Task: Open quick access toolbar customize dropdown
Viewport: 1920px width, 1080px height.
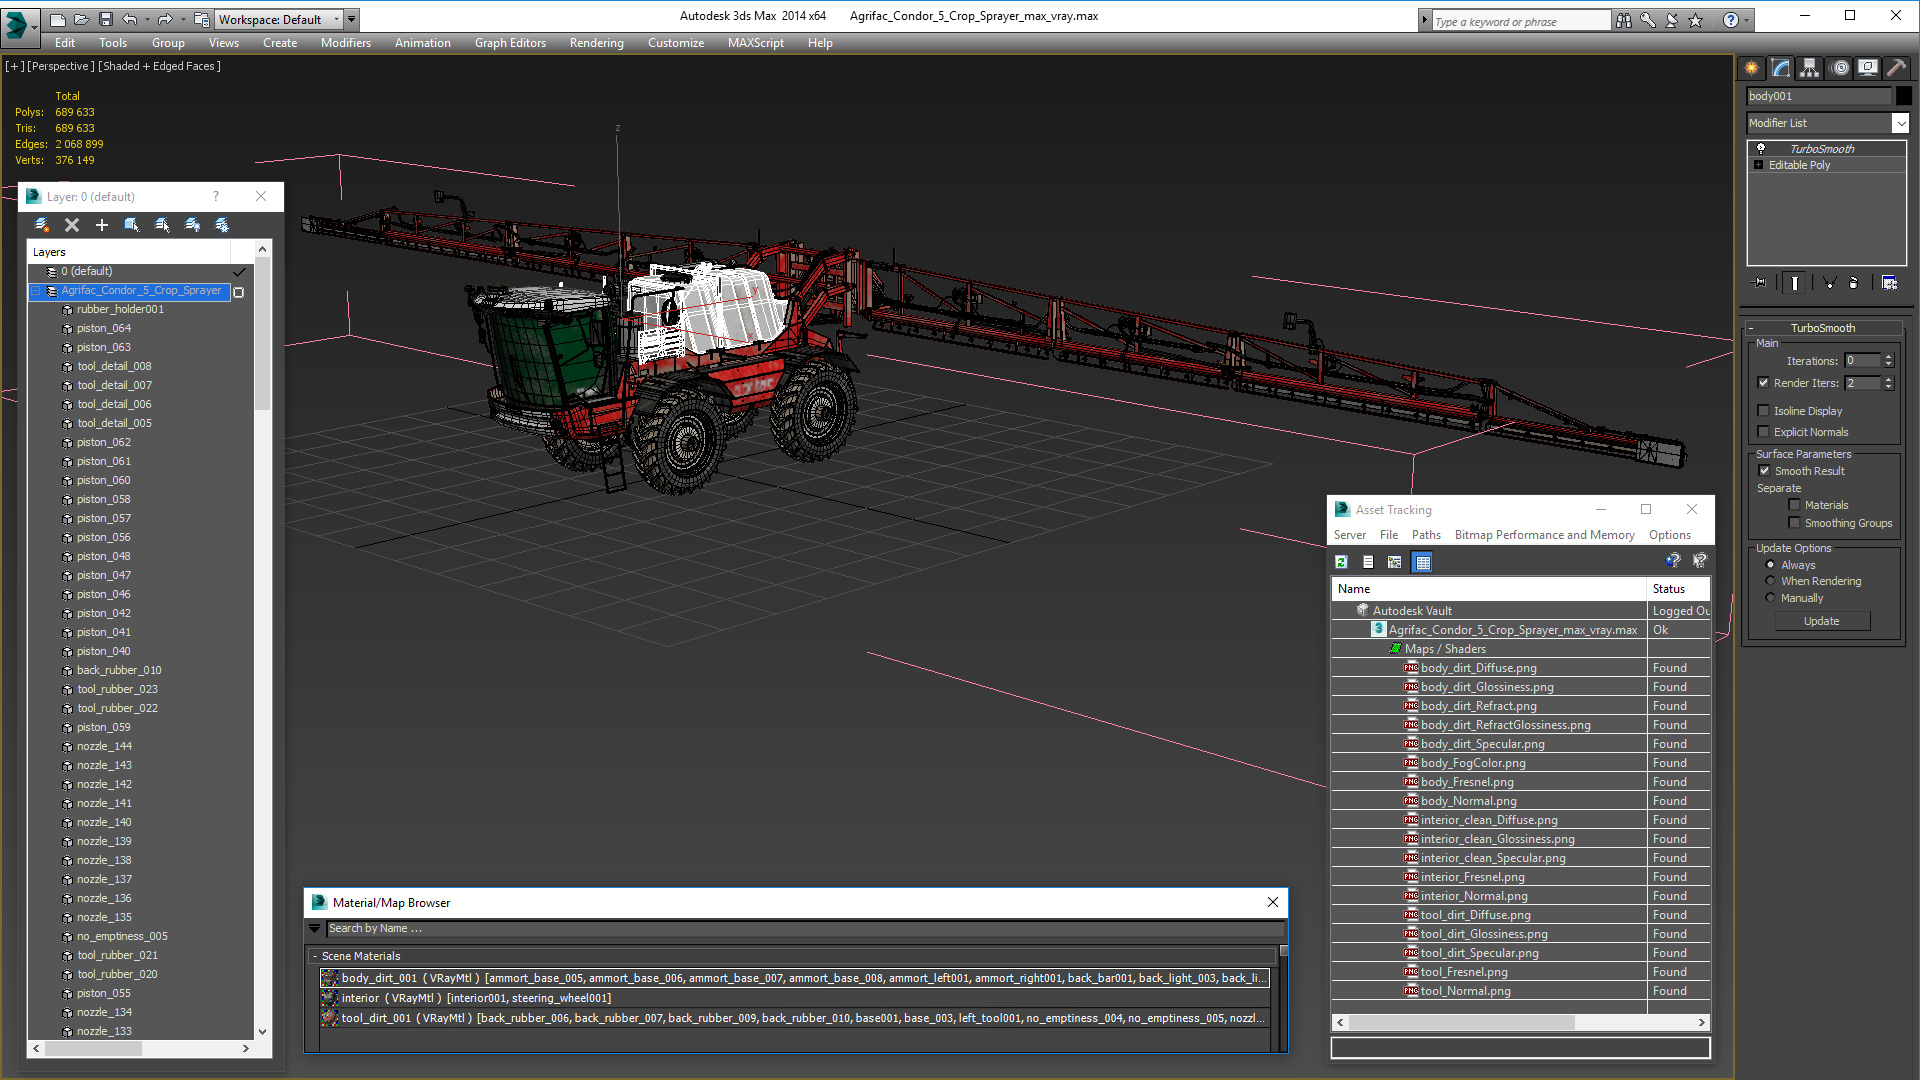Action: pos(352,19)
